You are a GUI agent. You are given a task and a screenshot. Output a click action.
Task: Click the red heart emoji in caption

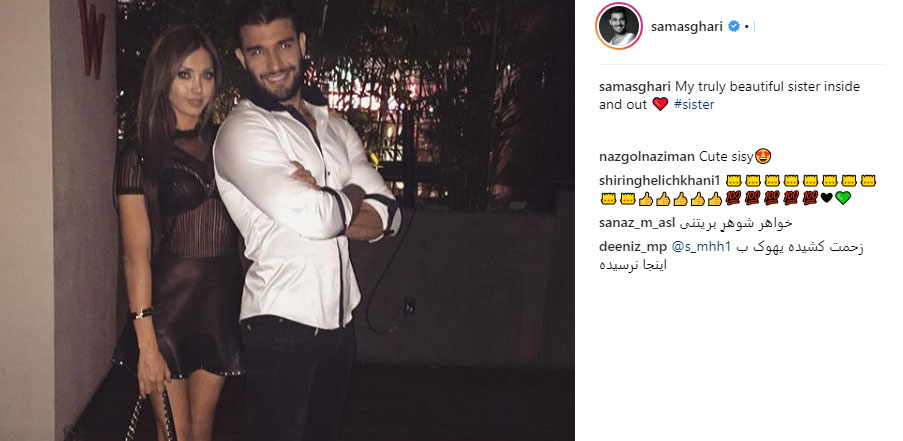[x=661, y=104]
